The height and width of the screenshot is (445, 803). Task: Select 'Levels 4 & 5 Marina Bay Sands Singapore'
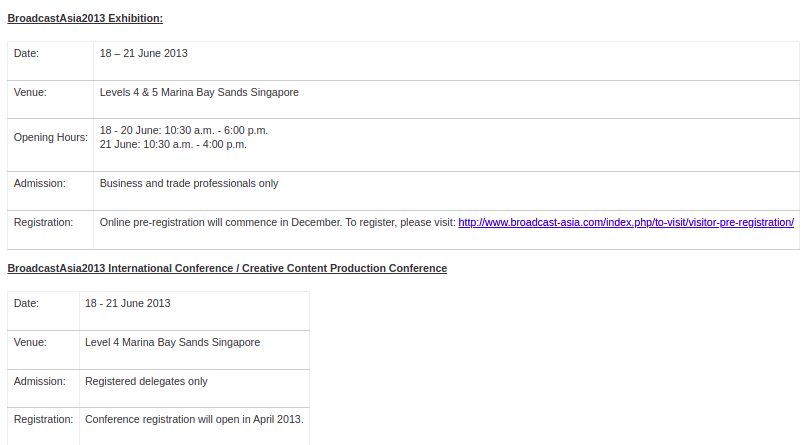199,92
